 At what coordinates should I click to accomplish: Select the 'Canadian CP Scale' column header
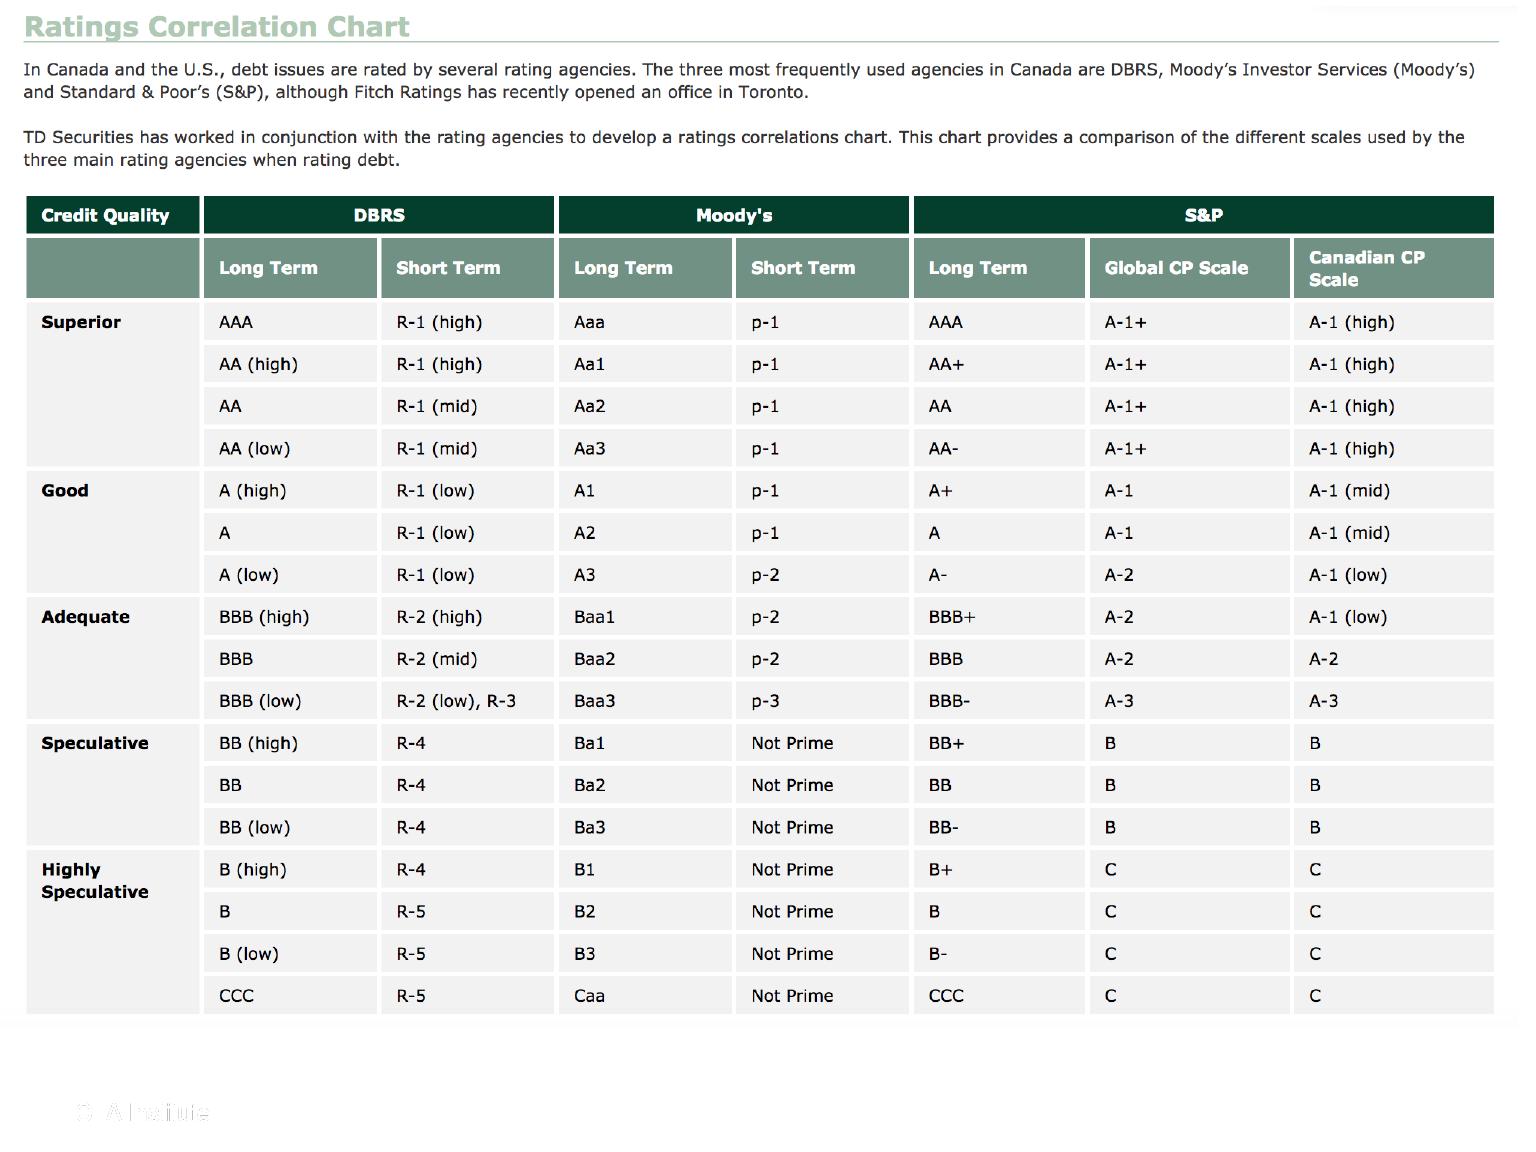pos(1394,268)
